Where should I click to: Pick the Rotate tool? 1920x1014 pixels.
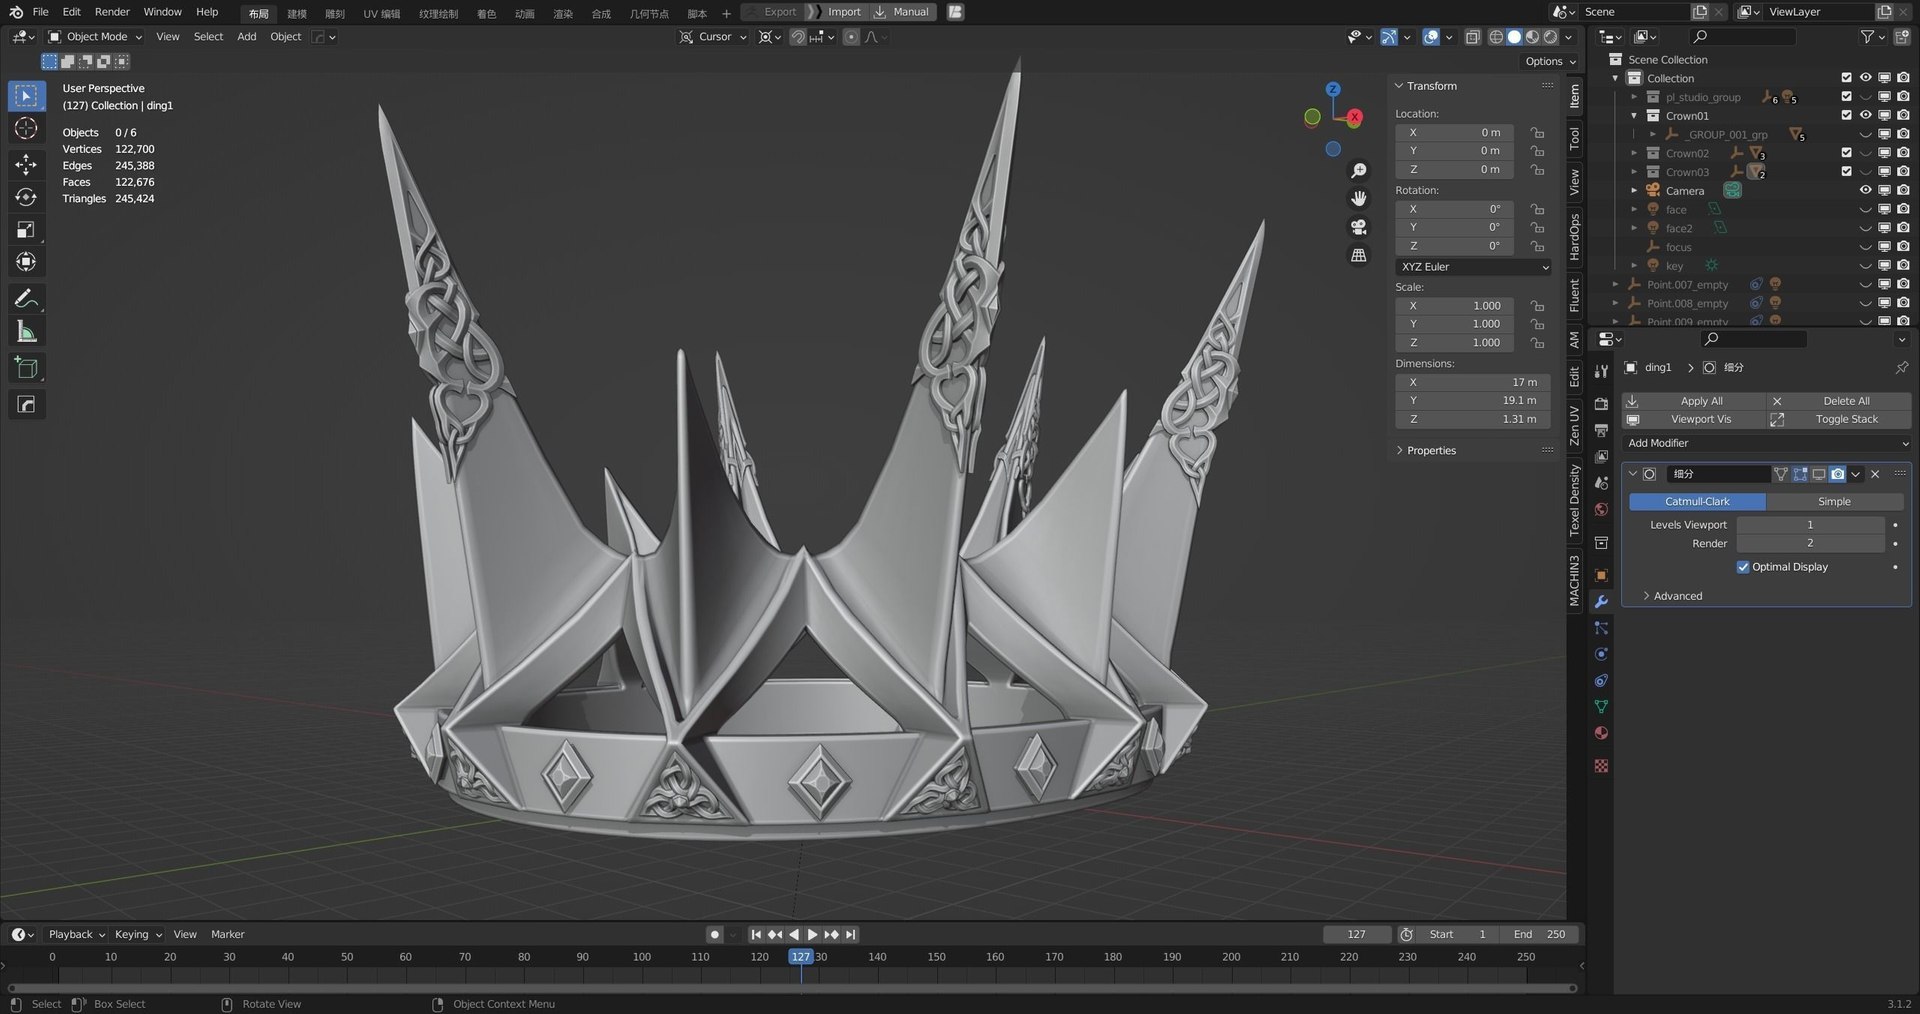(27, 197)
